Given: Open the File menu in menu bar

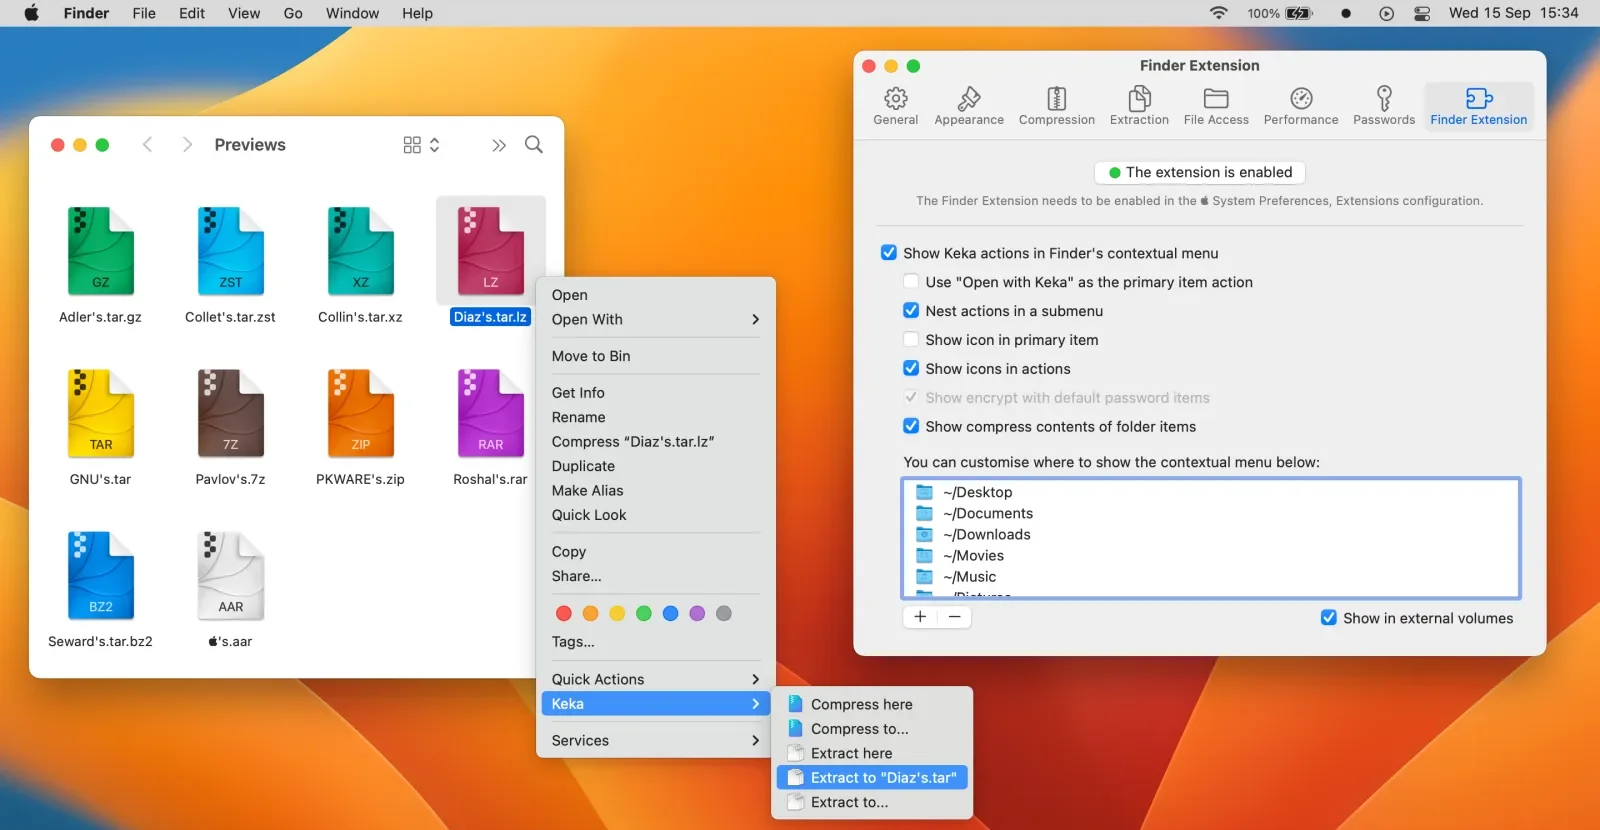Looking at the screenshot, I should 144,13.
